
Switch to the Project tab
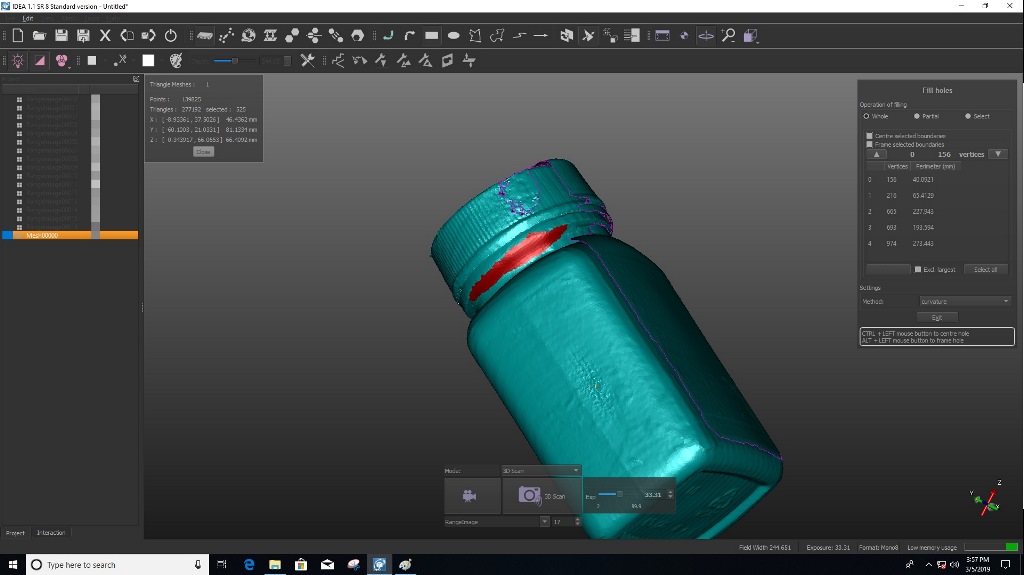(x=15, y=533)
